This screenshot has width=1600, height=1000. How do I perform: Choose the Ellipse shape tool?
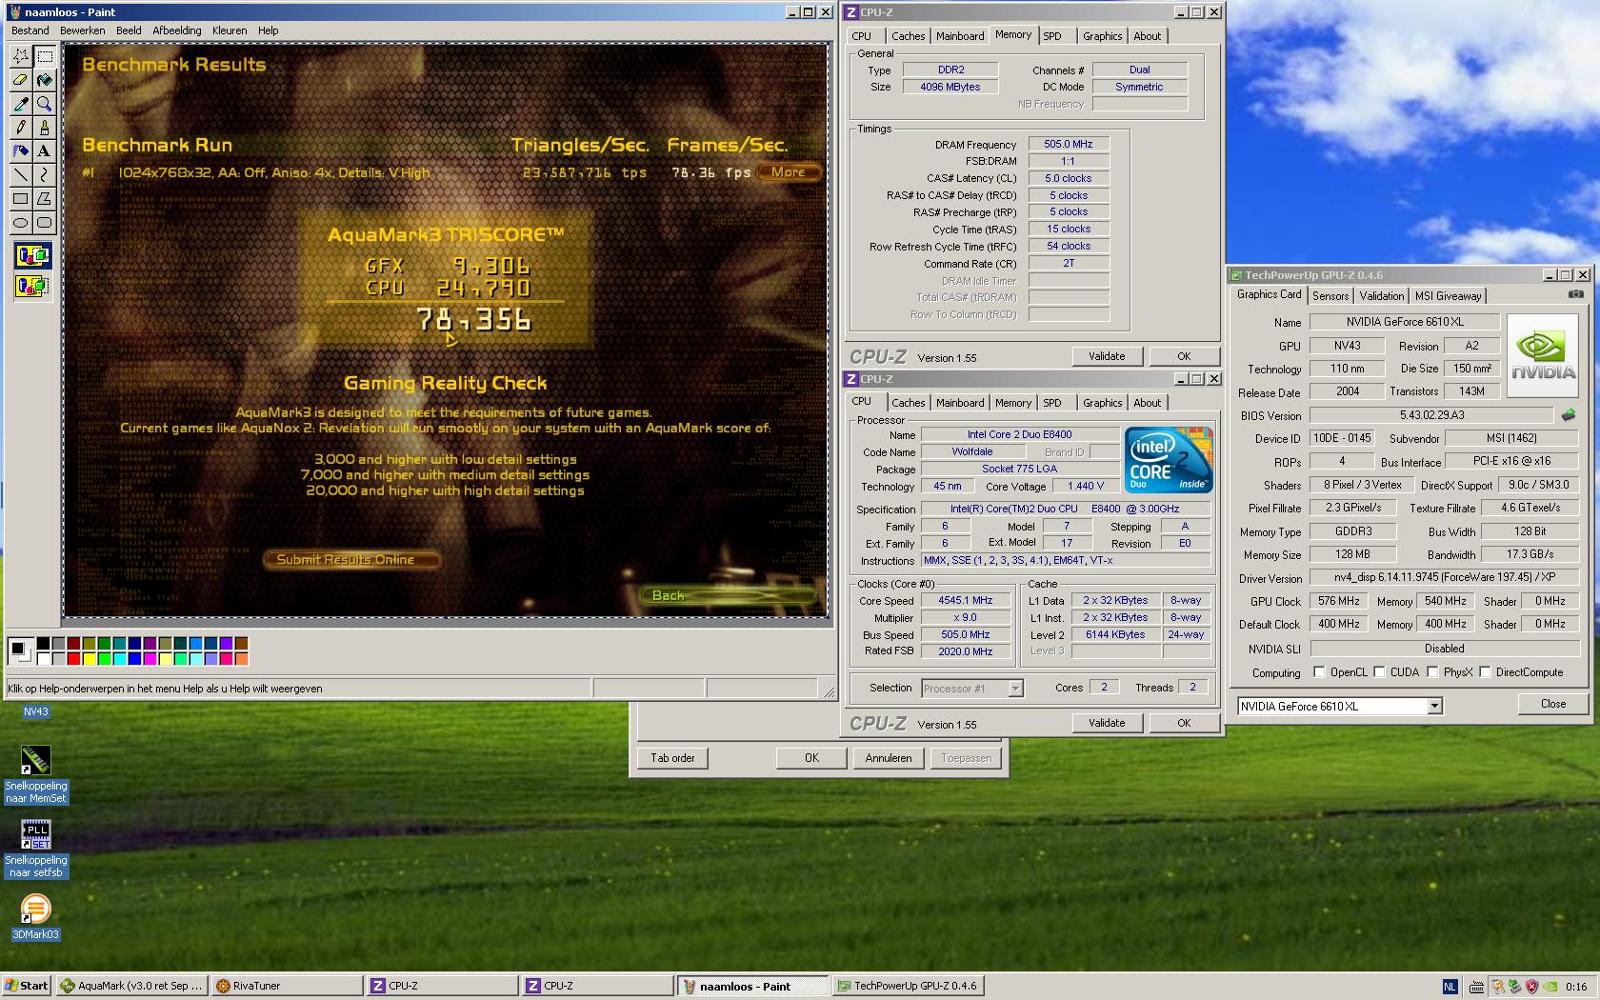(20, 223)
